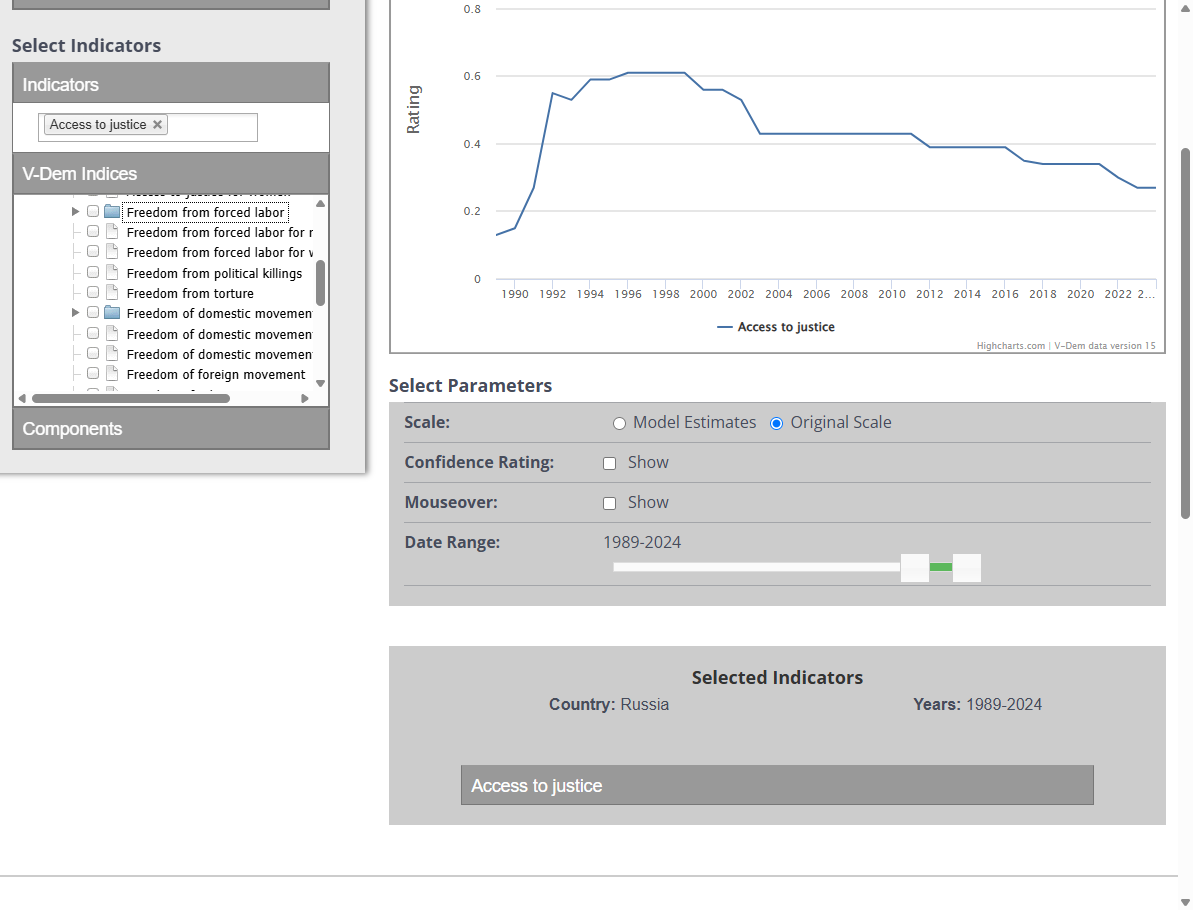Click the indices tree scroll-left arrow

point(22,398)
